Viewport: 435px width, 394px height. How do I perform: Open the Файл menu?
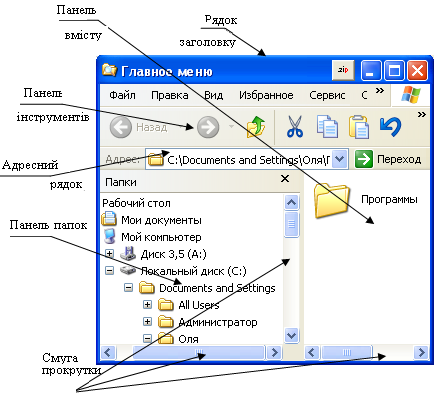tap(122, 95)
